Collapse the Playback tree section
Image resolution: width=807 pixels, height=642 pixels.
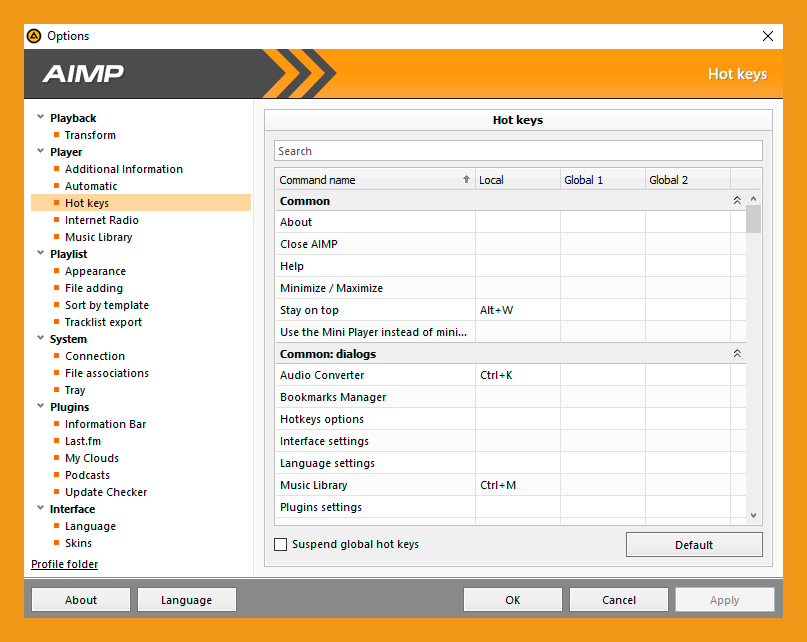pos(40,118)
